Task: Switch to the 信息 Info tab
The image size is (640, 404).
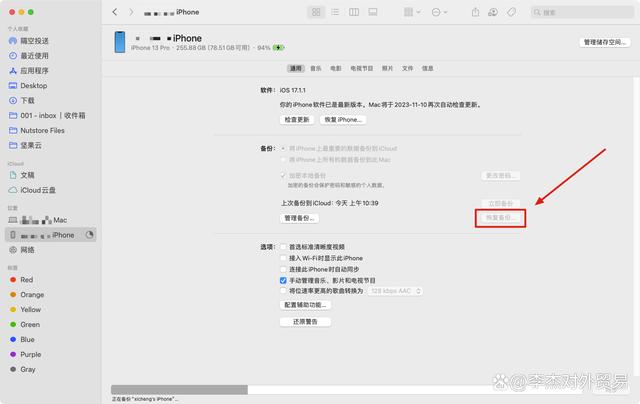Action: (427, 68)
